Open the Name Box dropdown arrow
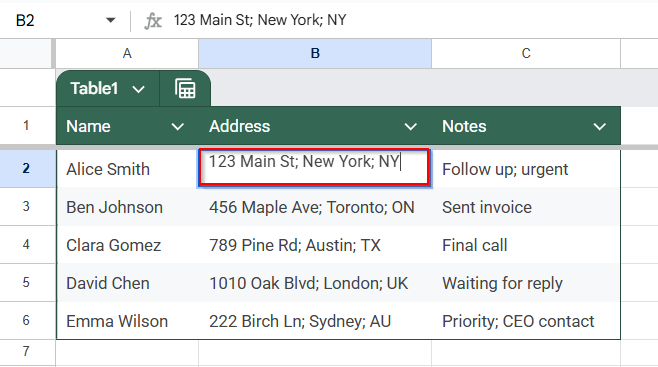Screen dimensions: 658x367 coord(110,20)
